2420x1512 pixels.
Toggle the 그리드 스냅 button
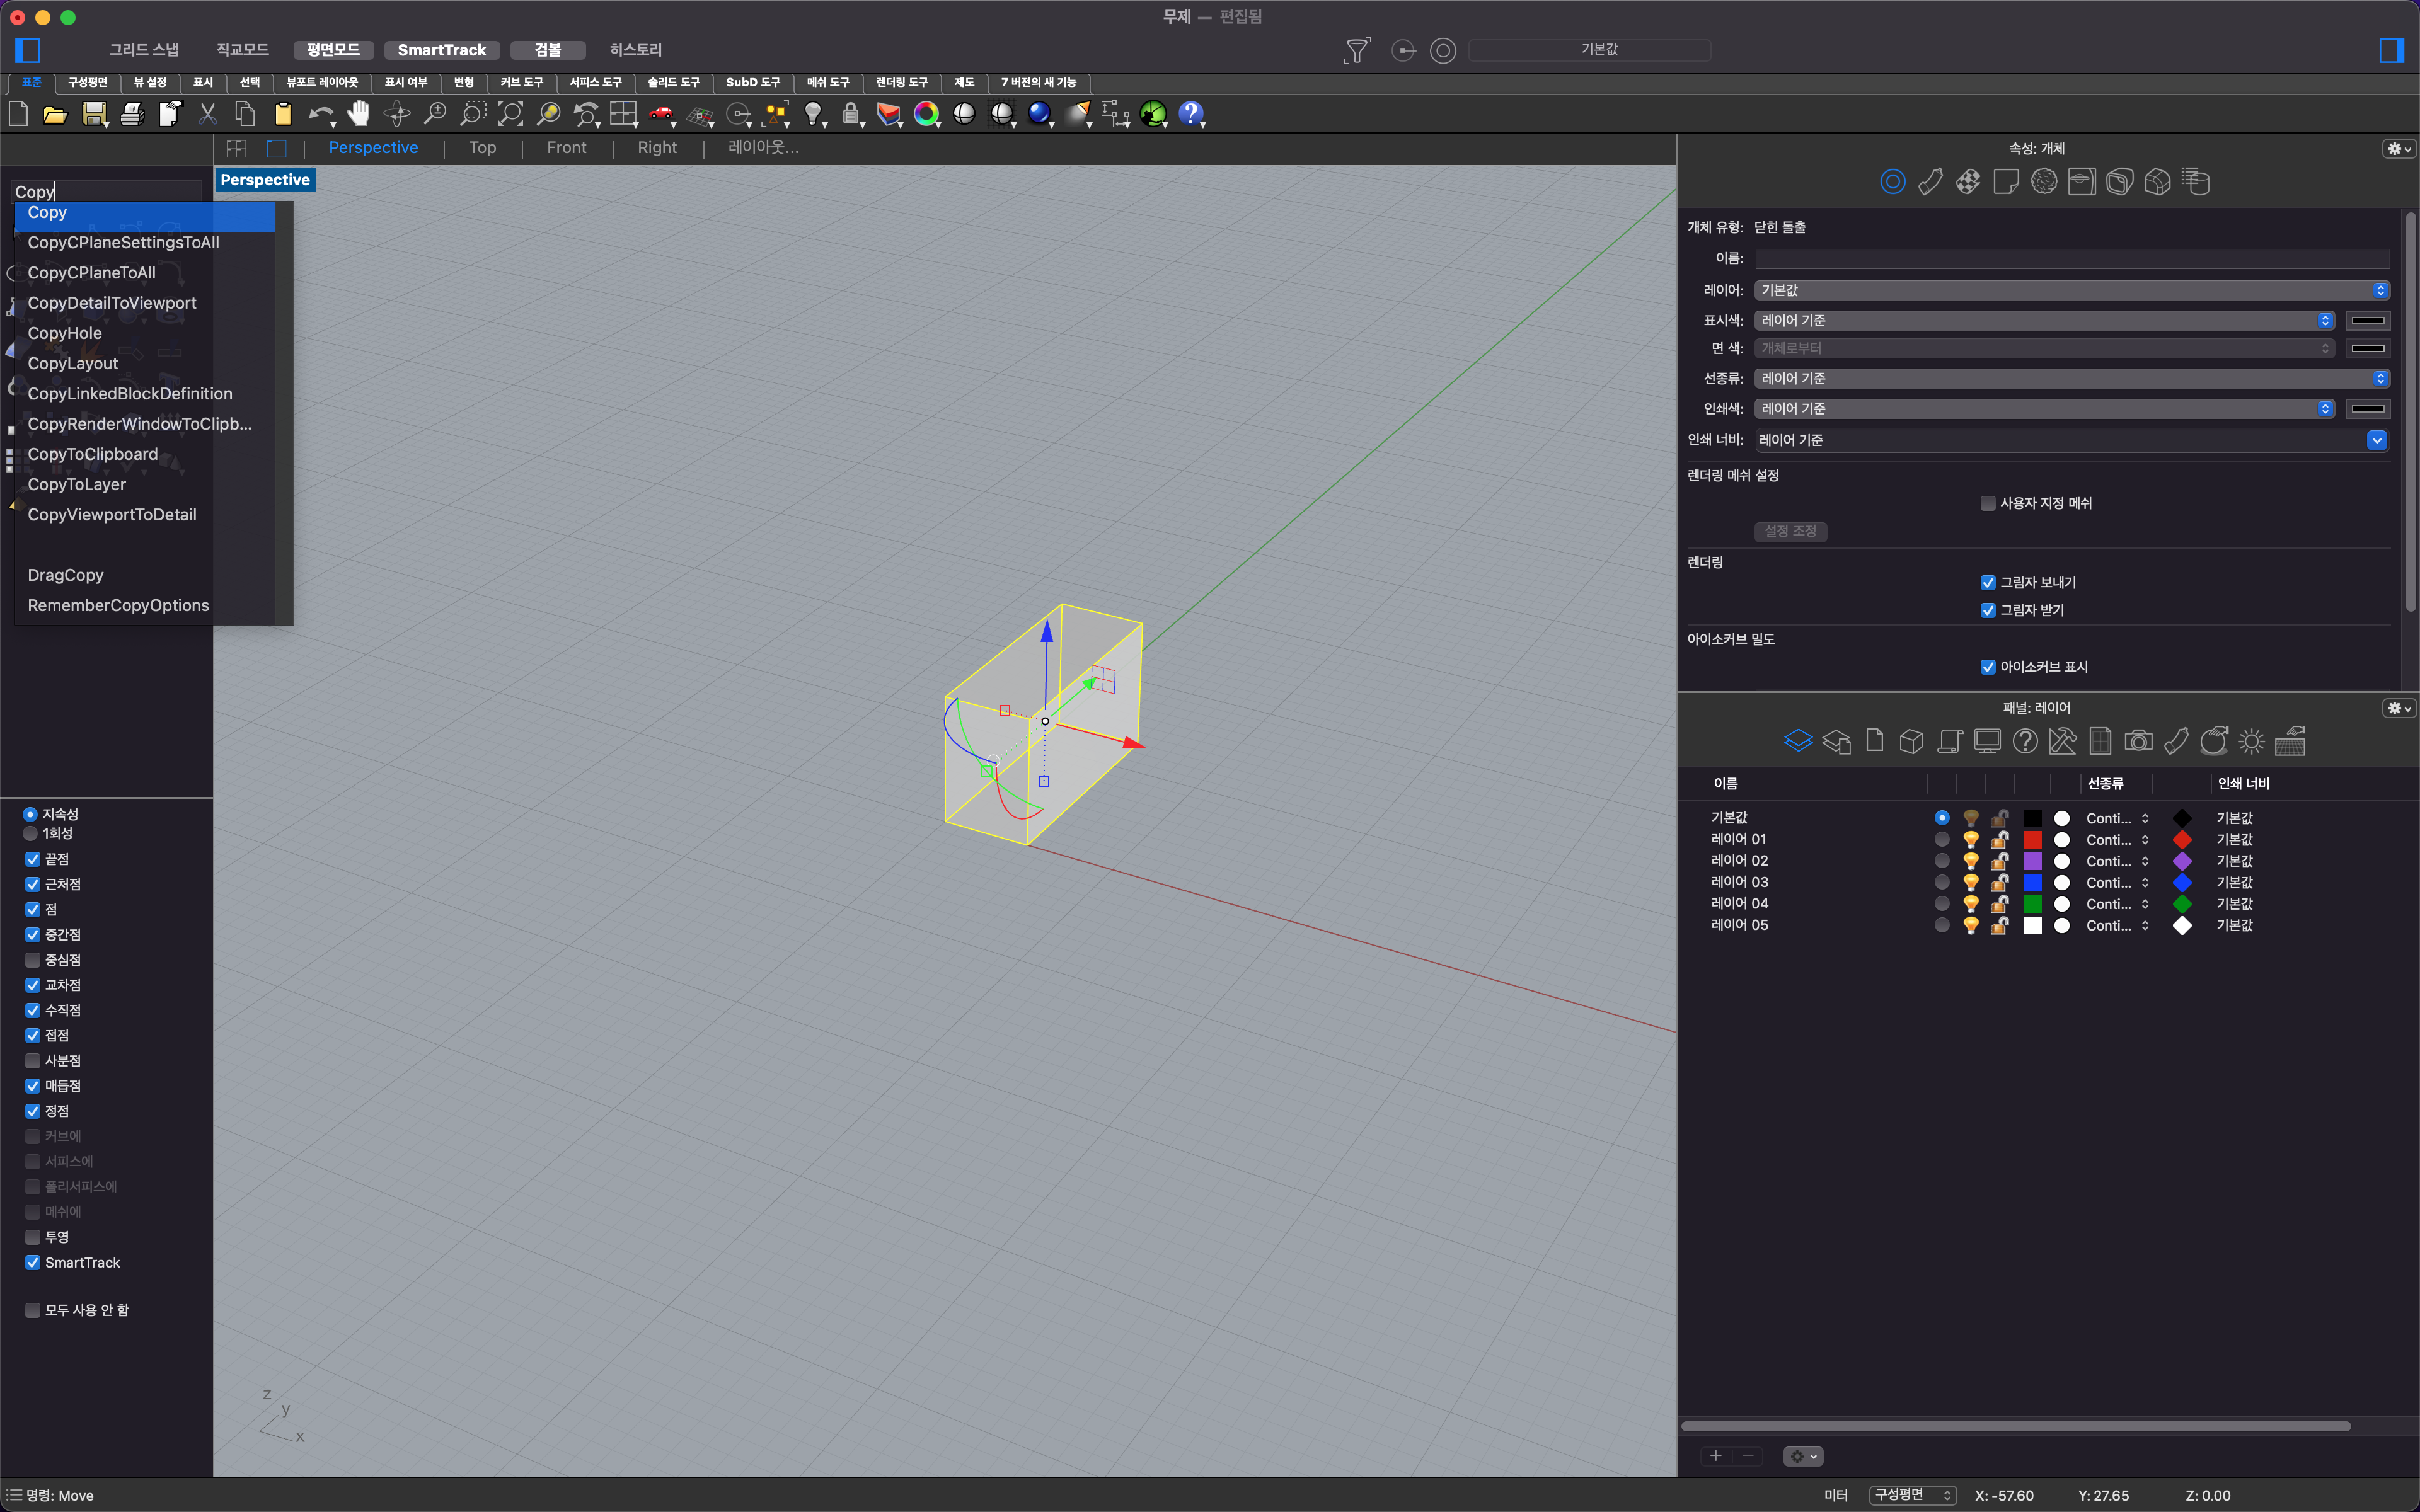click(144, 50)
